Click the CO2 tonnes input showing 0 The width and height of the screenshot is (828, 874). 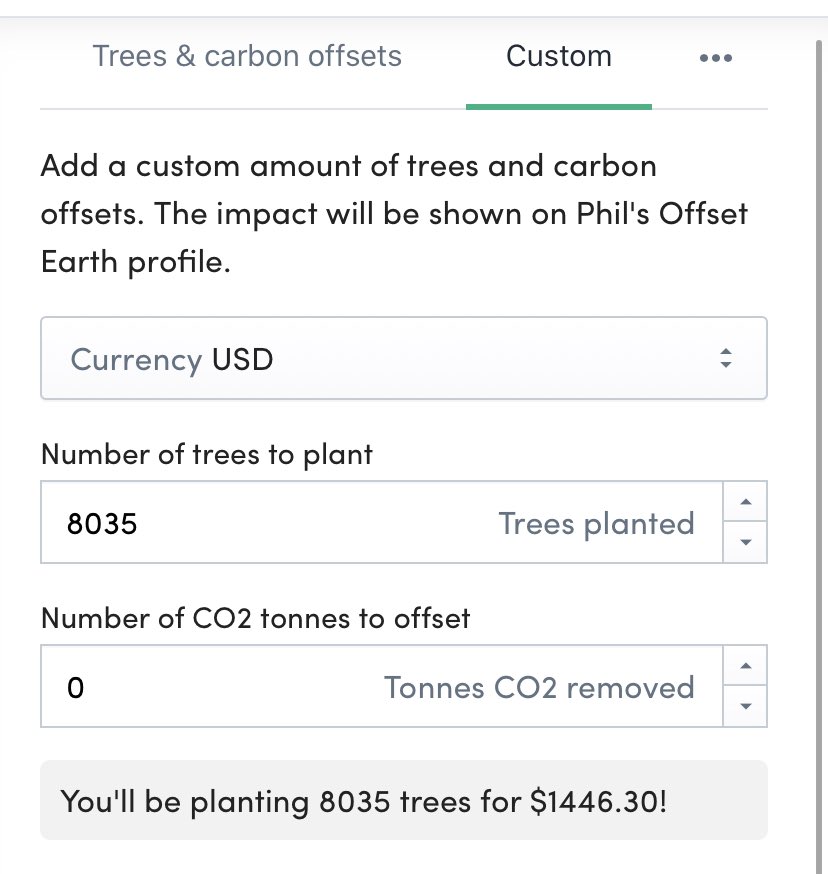[220, 687]
